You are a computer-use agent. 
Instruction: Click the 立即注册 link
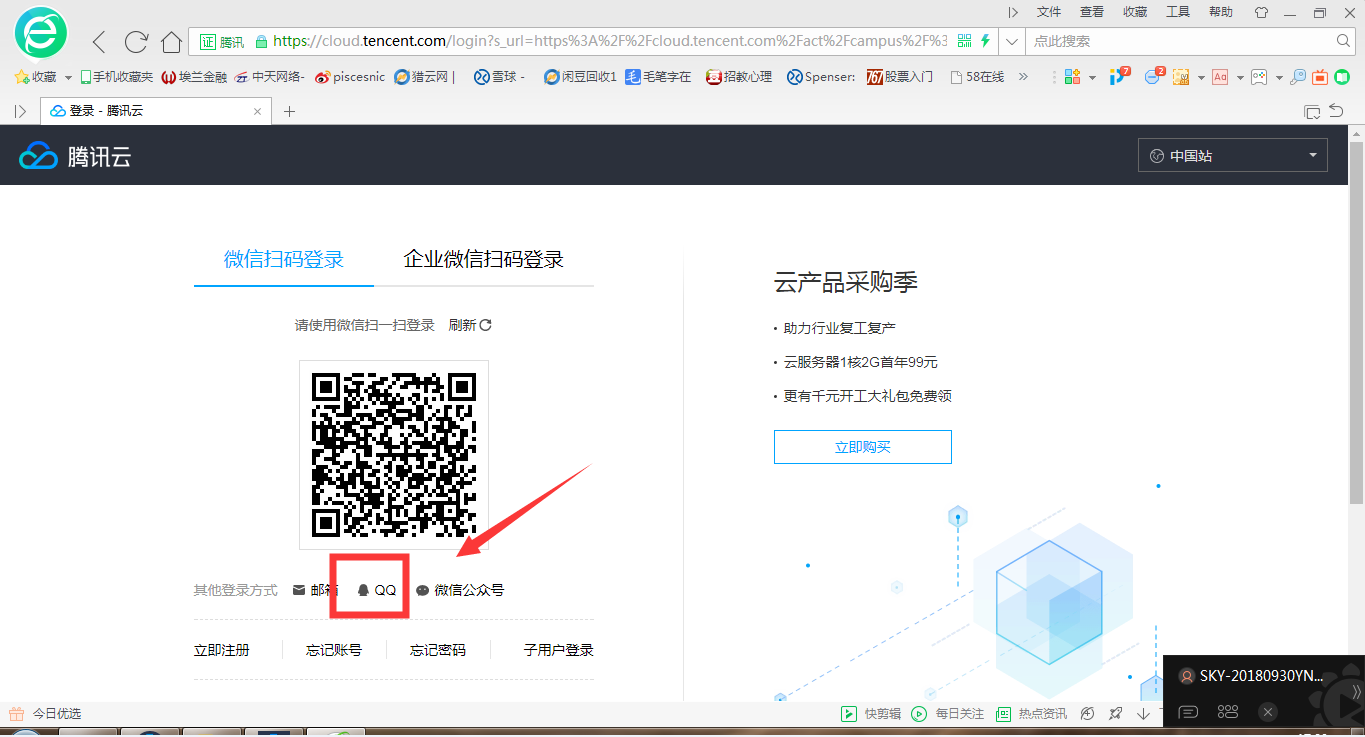click(222, 650)
